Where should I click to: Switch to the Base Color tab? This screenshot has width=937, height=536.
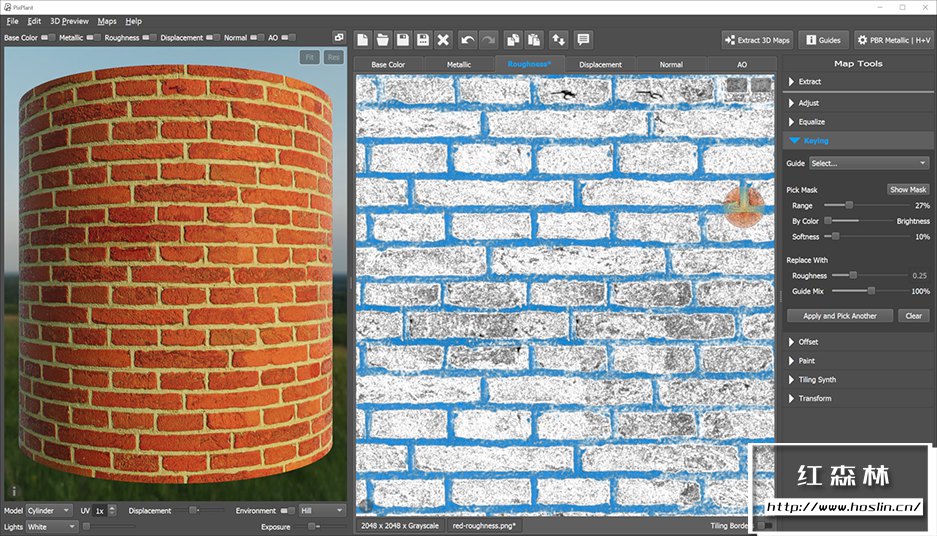(x=388, y=65)
